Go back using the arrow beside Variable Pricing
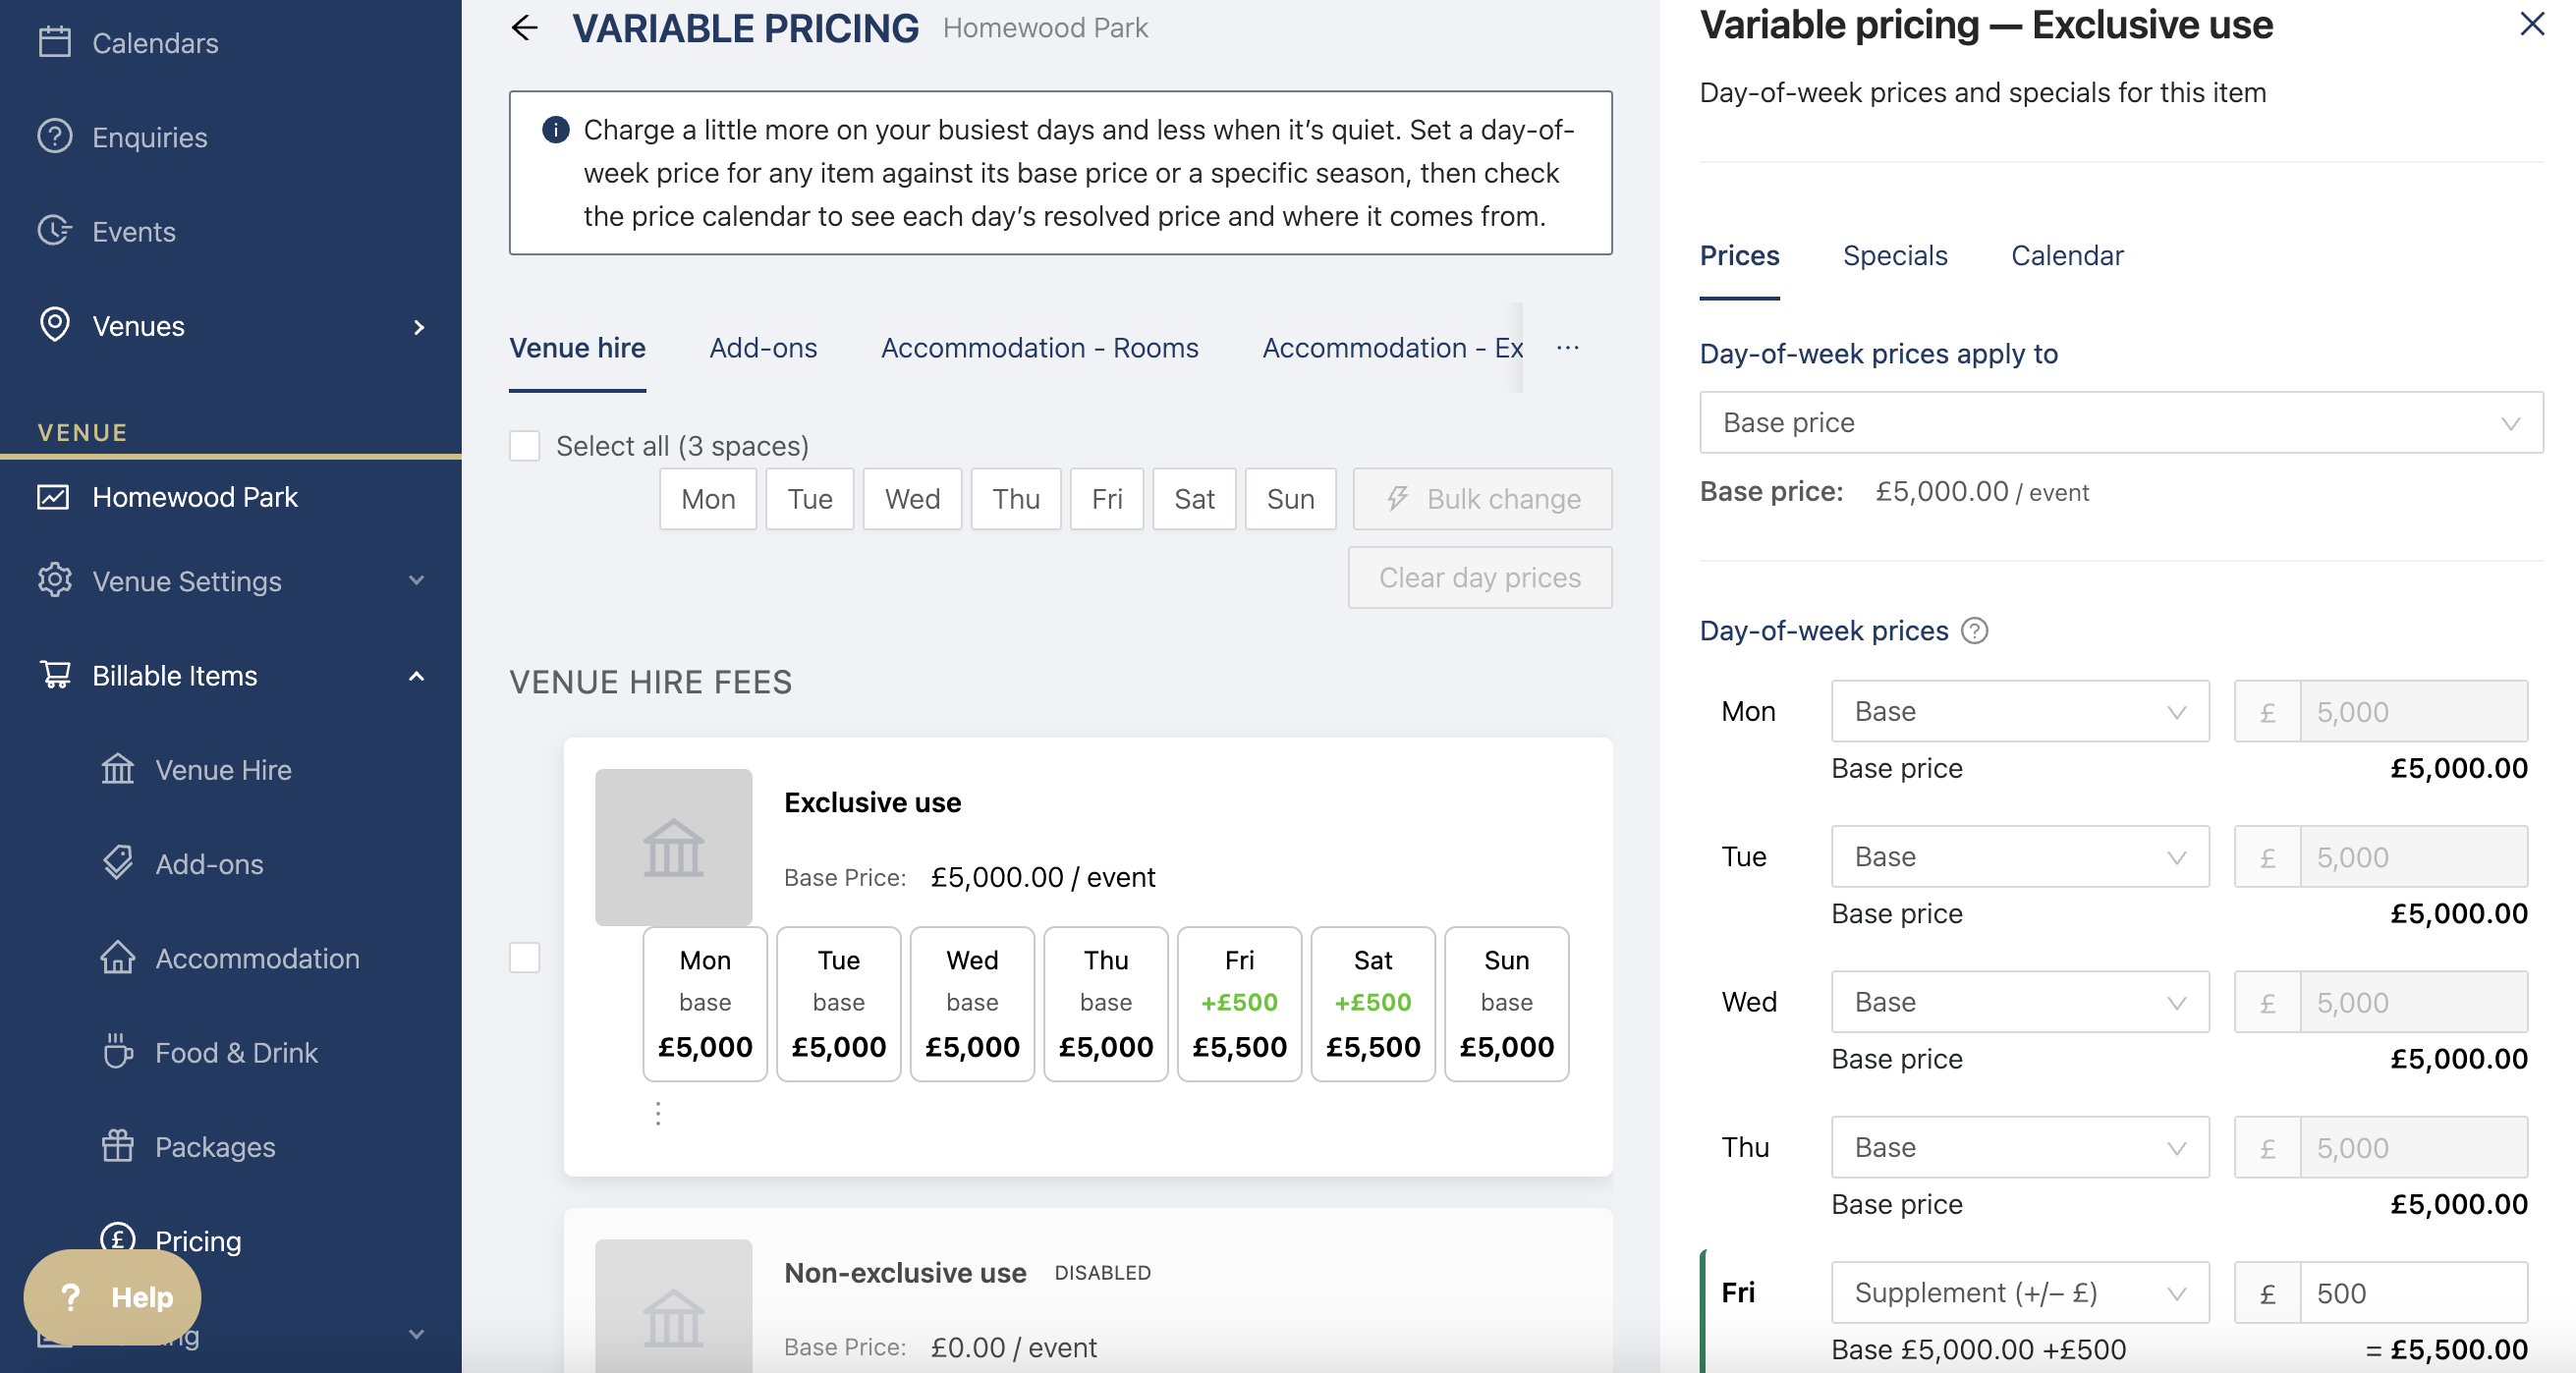 (x=525, y=28)
